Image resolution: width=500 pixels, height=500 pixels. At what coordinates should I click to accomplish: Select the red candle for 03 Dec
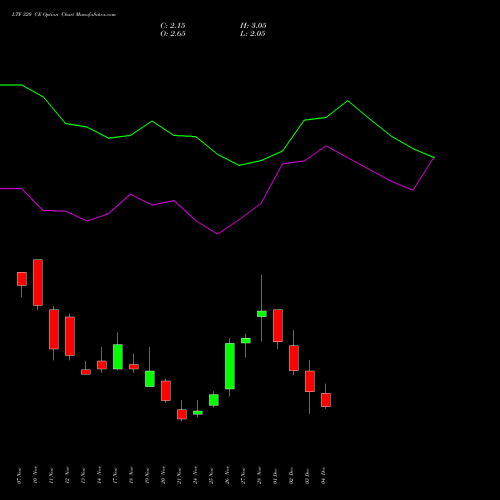310,381
